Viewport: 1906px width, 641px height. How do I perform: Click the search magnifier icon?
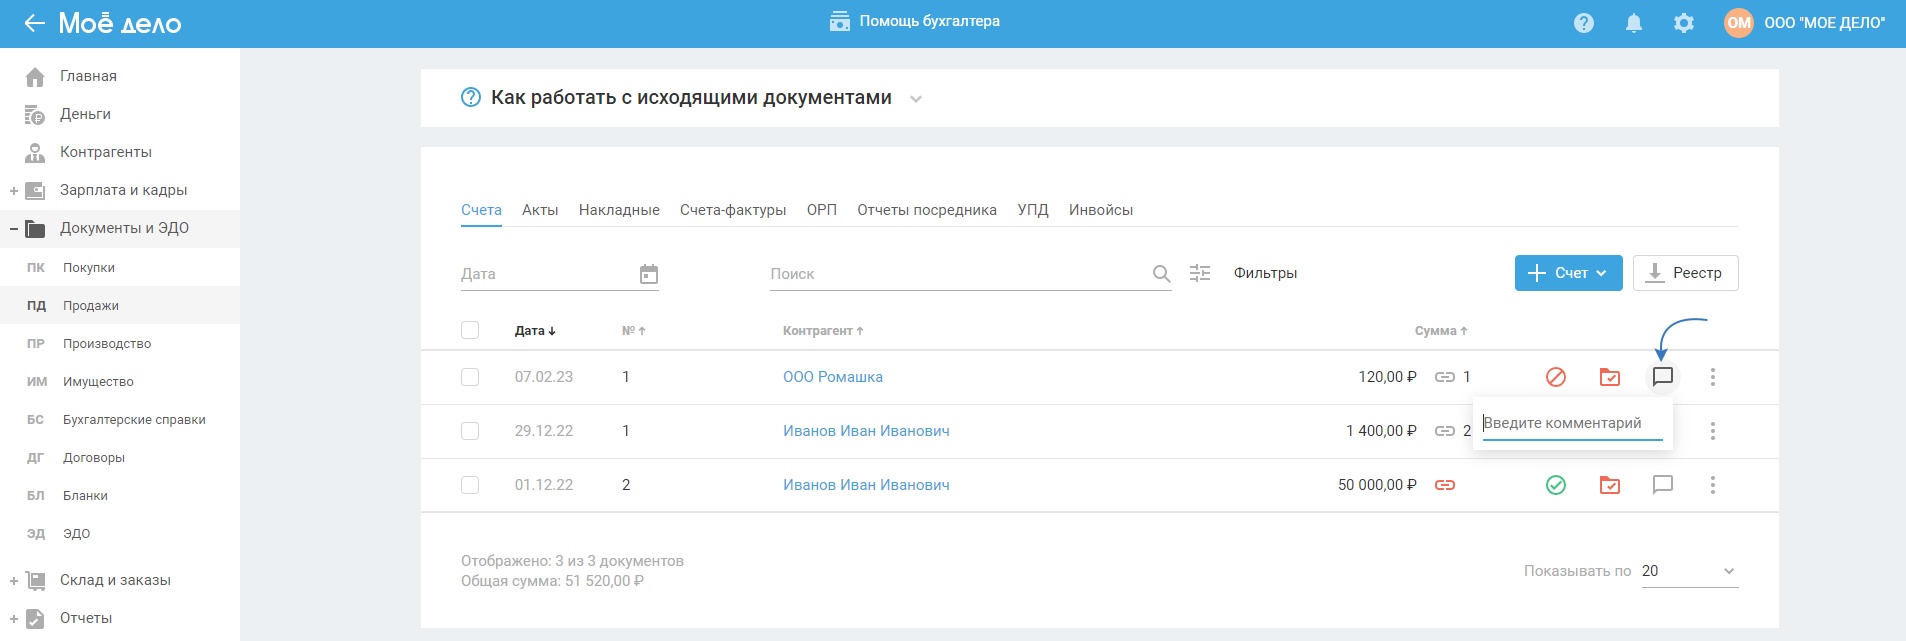point(1161,274)
